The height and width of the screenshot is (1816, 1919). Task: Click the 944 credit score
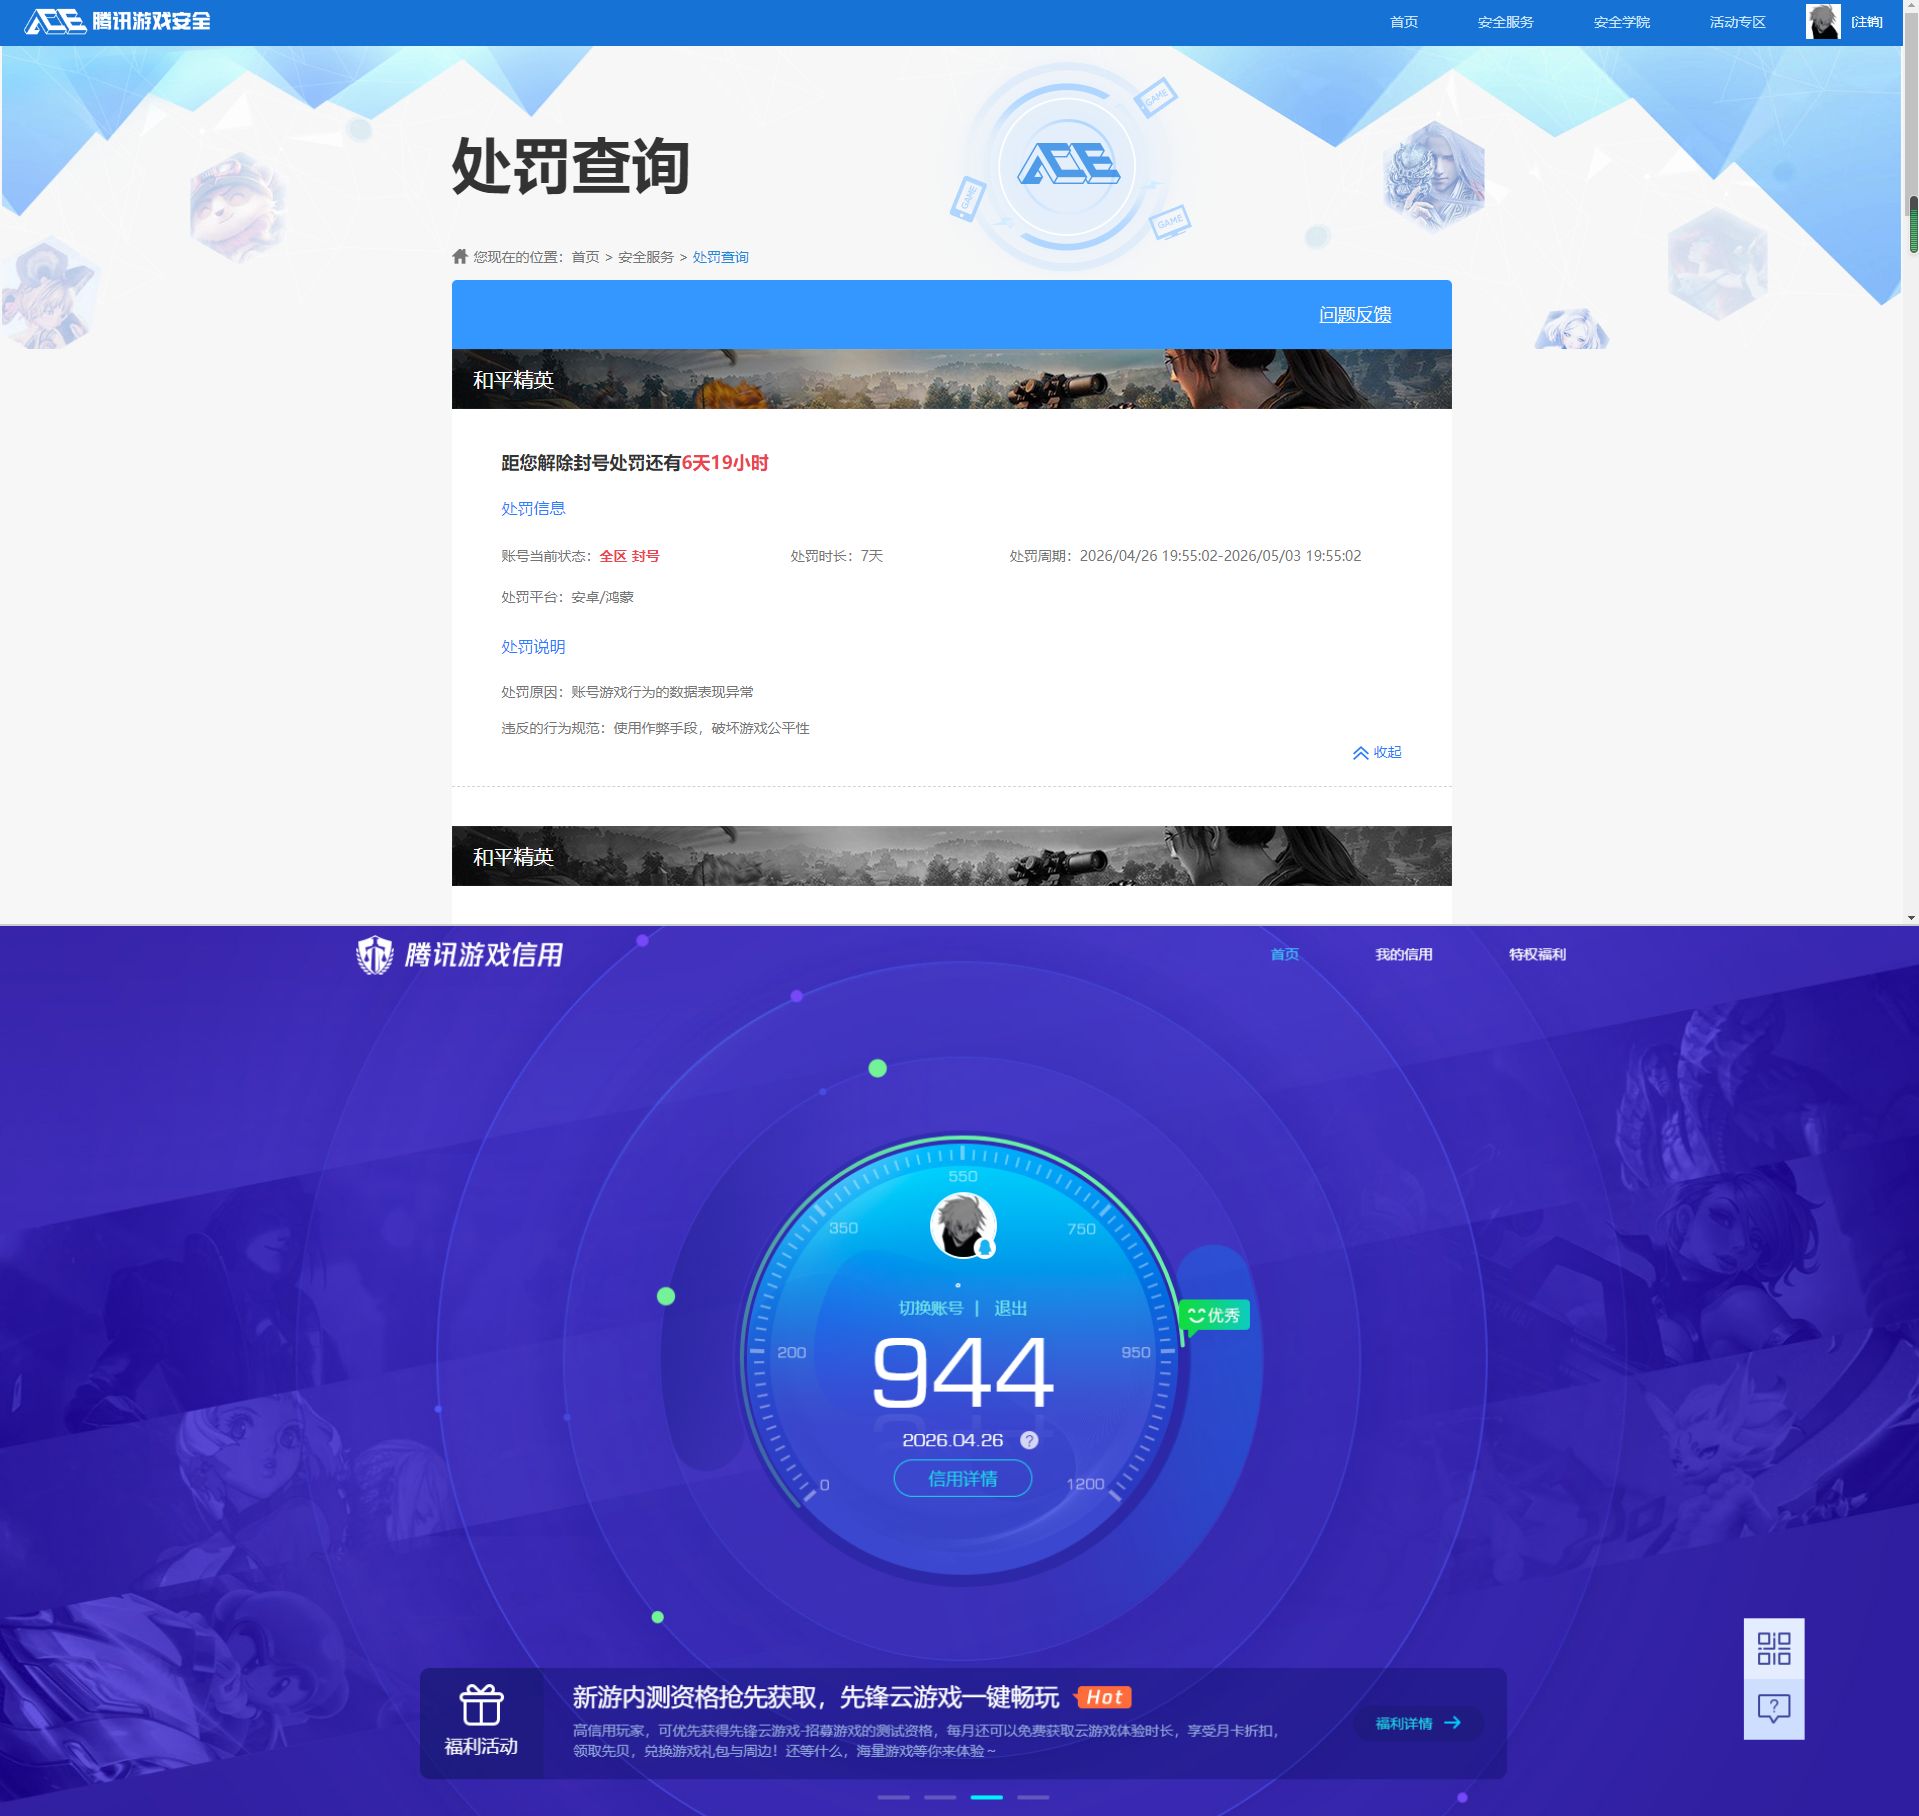coord(962,1373)
